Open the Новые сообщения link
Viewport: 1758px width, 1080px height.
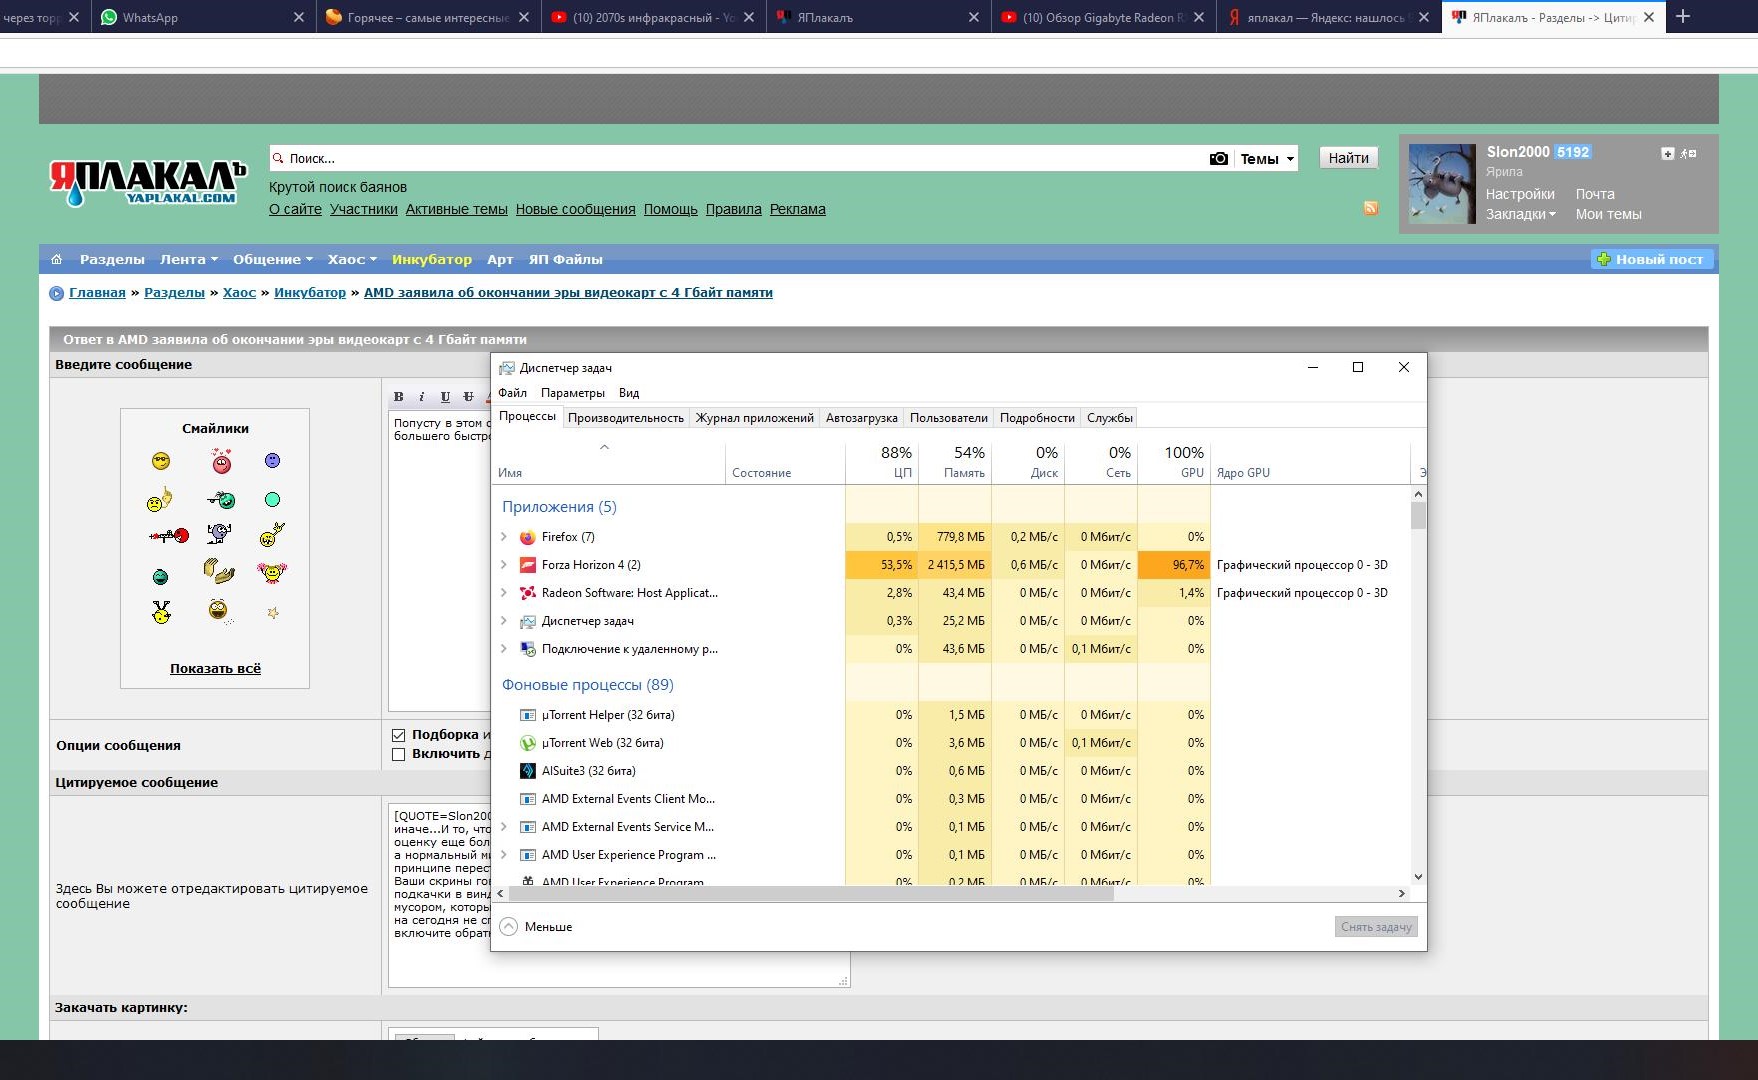click(x=576, y=209)
